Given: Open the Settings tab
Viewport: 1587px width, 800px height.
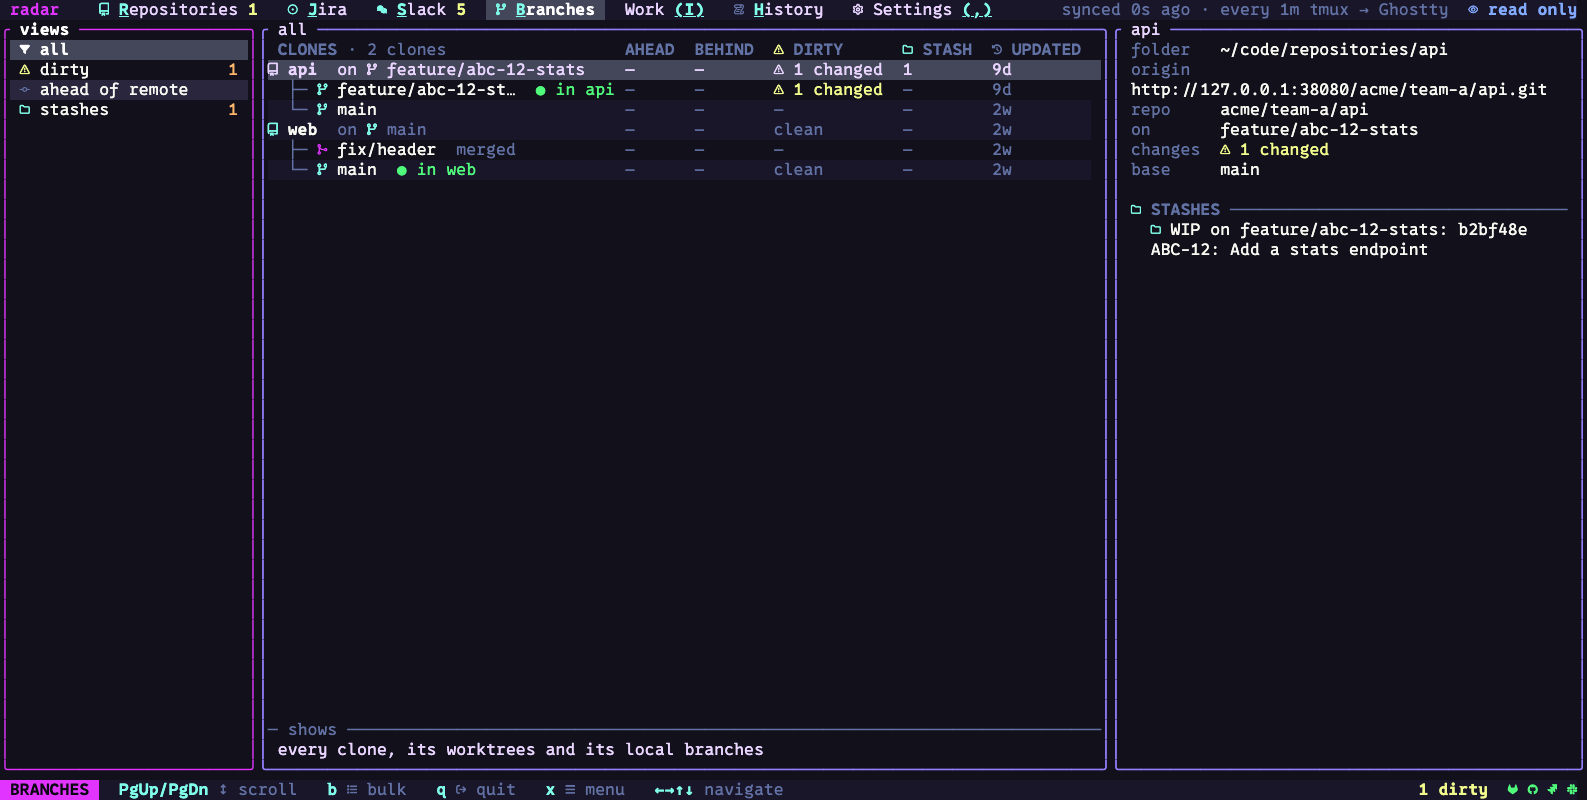Looking at the screenshot, I should point(922,10).
